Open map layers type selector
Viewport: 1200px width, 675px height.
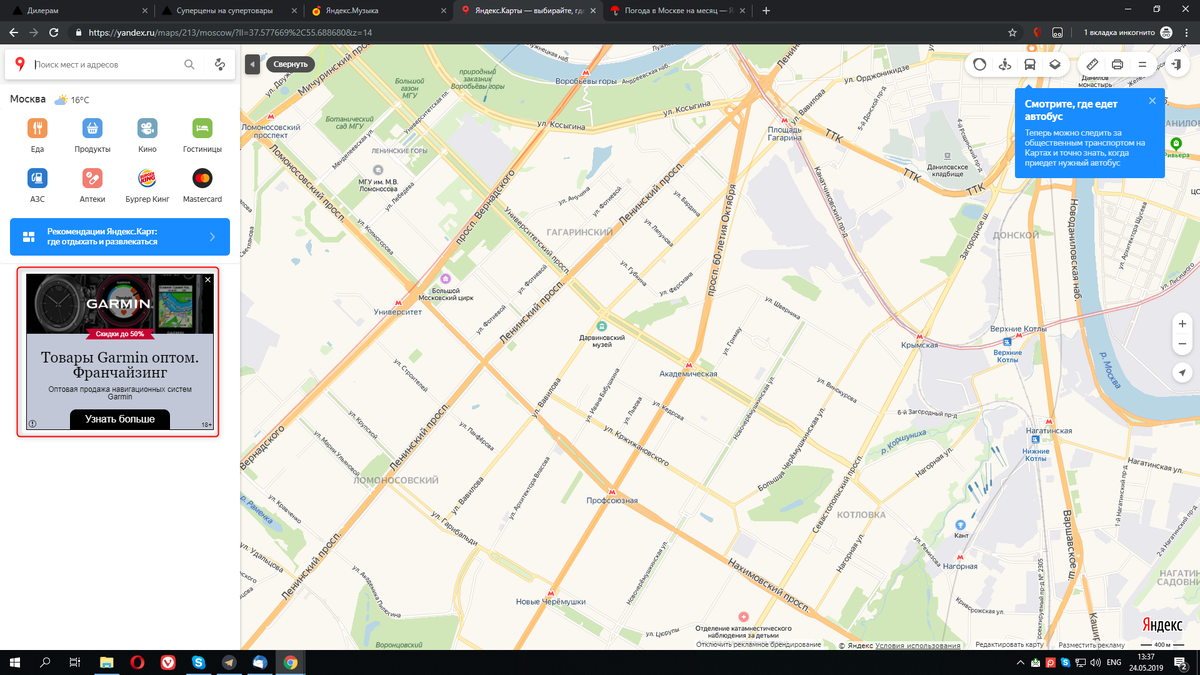[1054, 64]
